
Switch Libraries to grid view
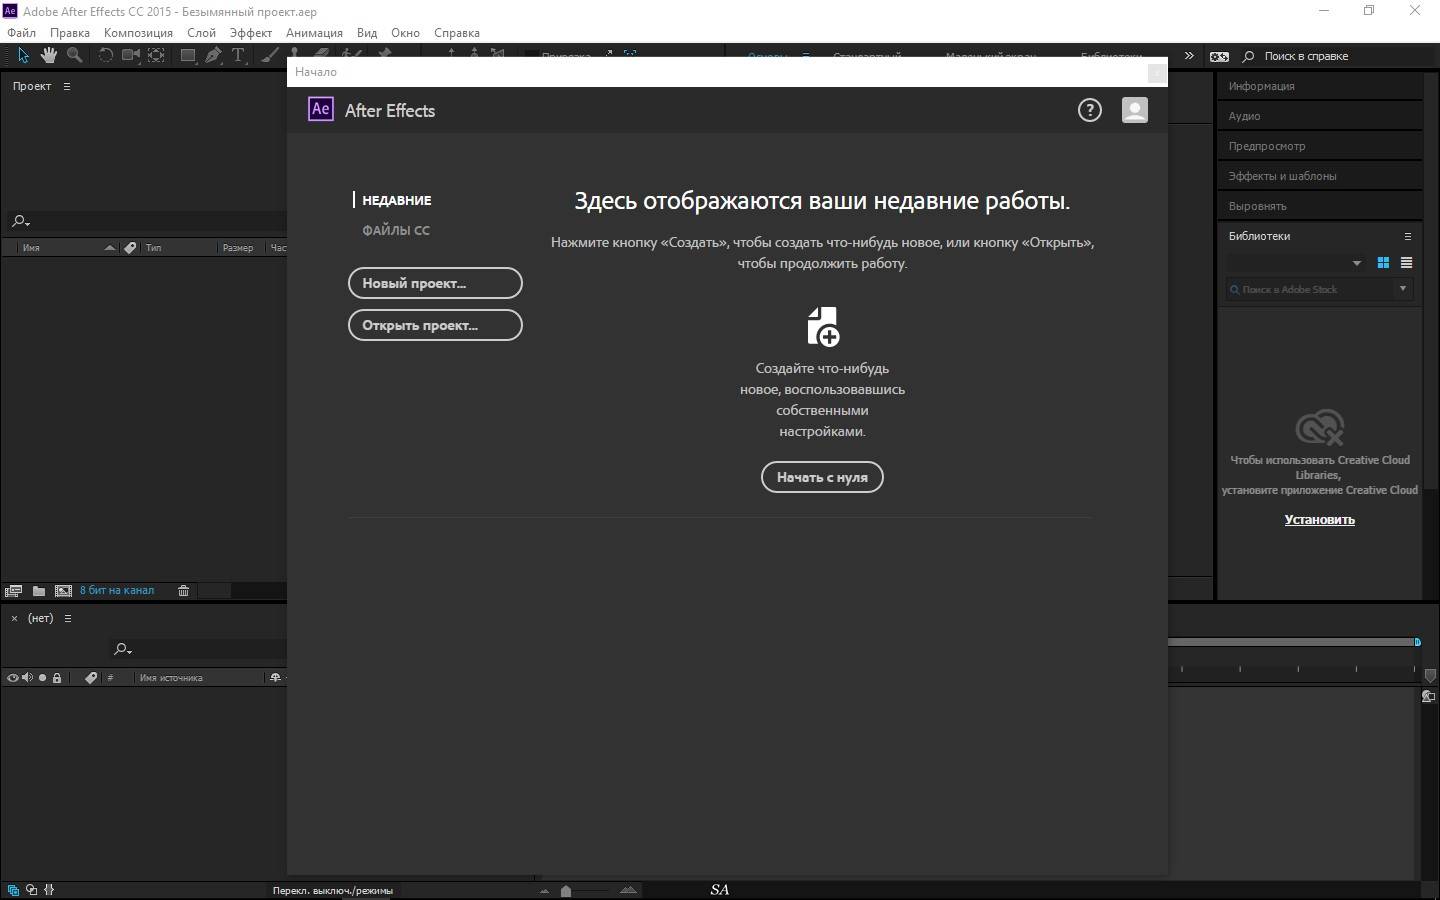pos(1383,263)
